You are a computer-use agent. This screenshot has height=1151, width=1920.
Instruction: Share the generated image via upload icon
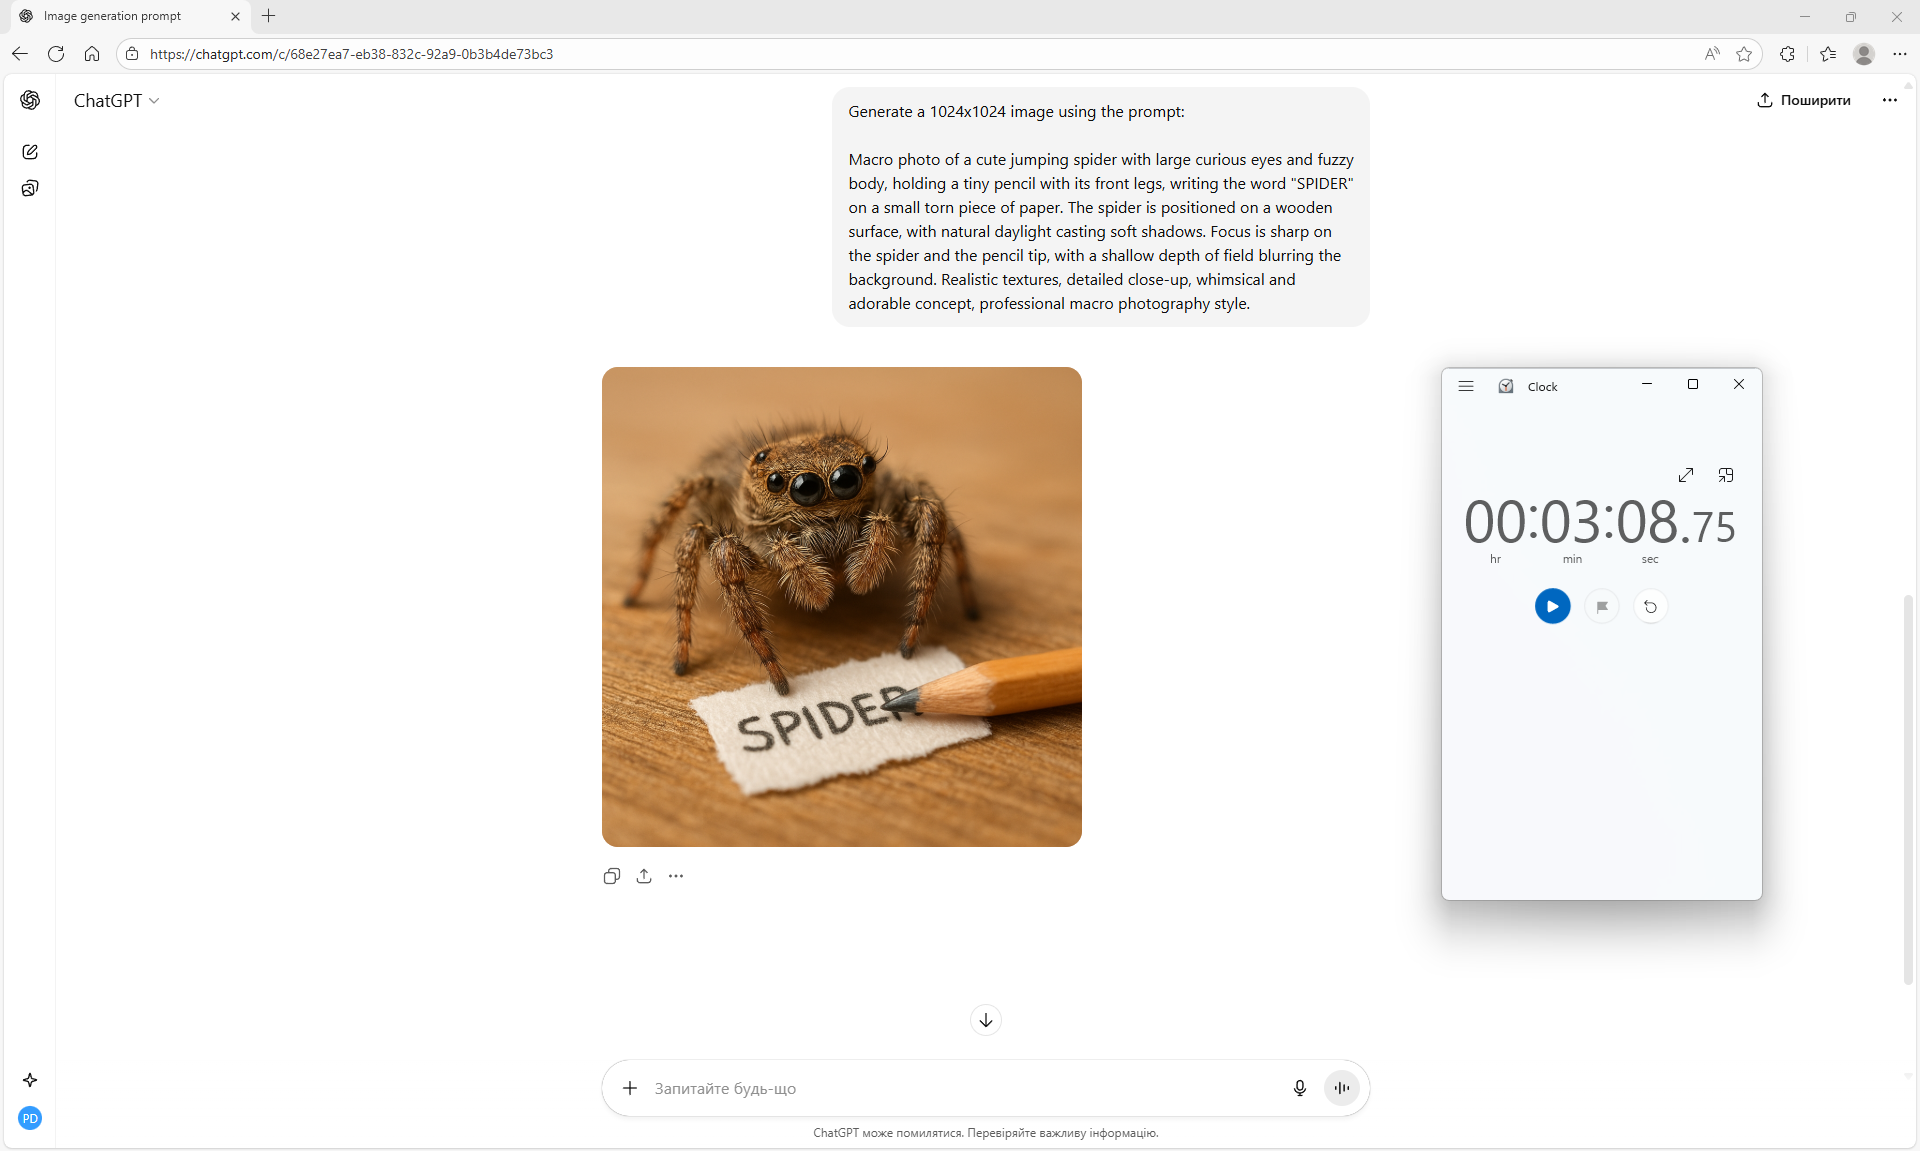point(644,876)
